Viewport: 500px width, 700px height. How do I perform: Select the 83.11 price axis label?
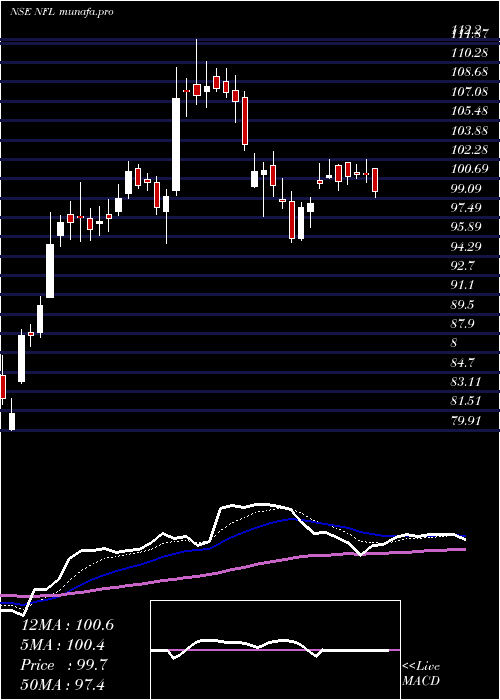pos(466,382)
